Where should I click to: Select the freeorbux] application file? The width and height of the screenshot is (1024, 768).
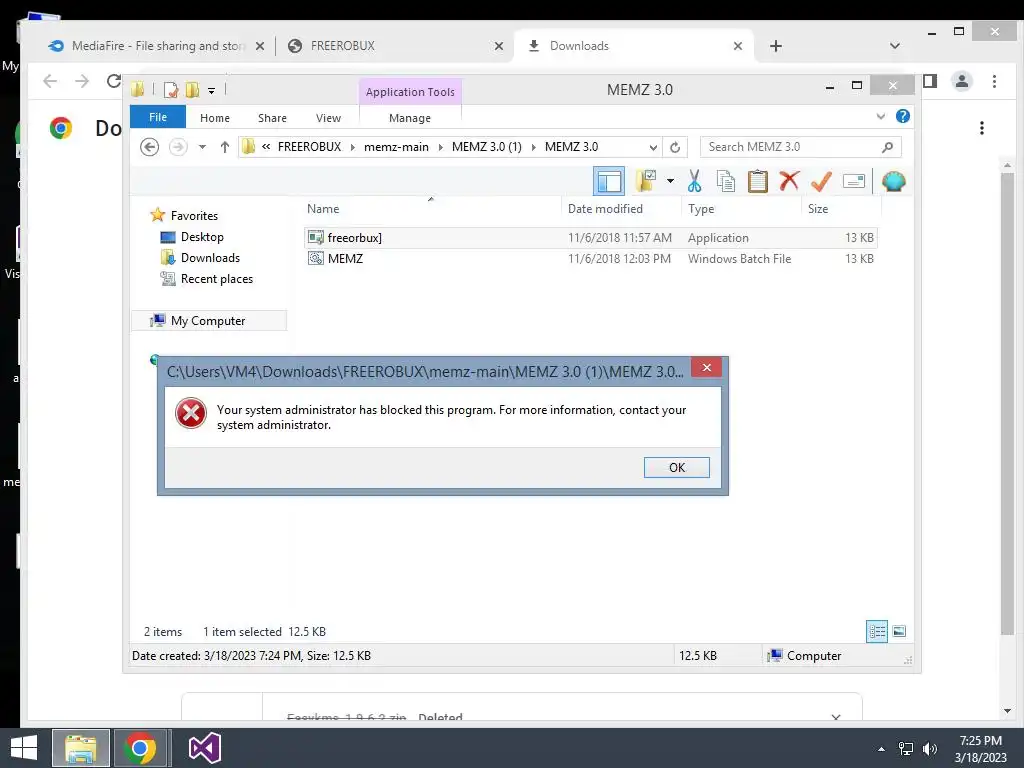[591, 238]
